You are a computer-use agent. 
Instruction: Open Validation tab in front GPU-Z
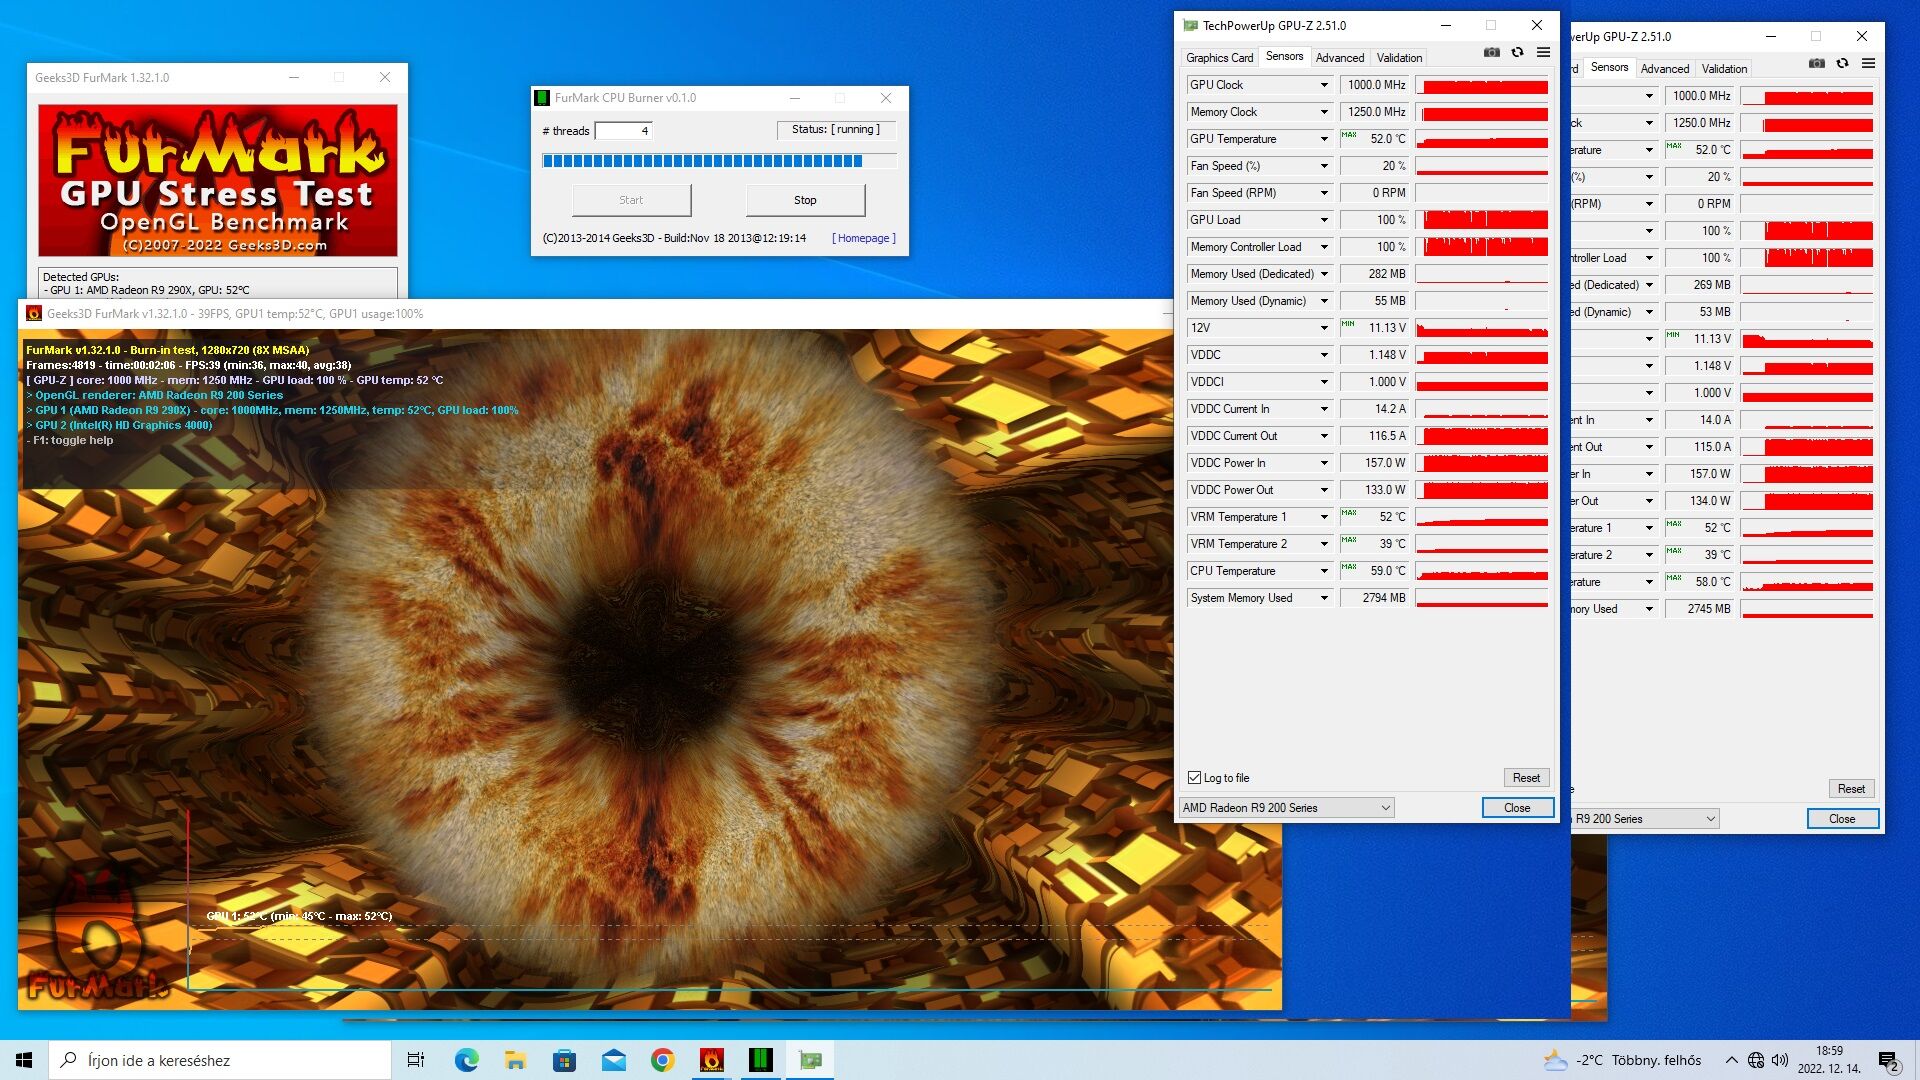pyautogui.click(x=1399, y=58)
